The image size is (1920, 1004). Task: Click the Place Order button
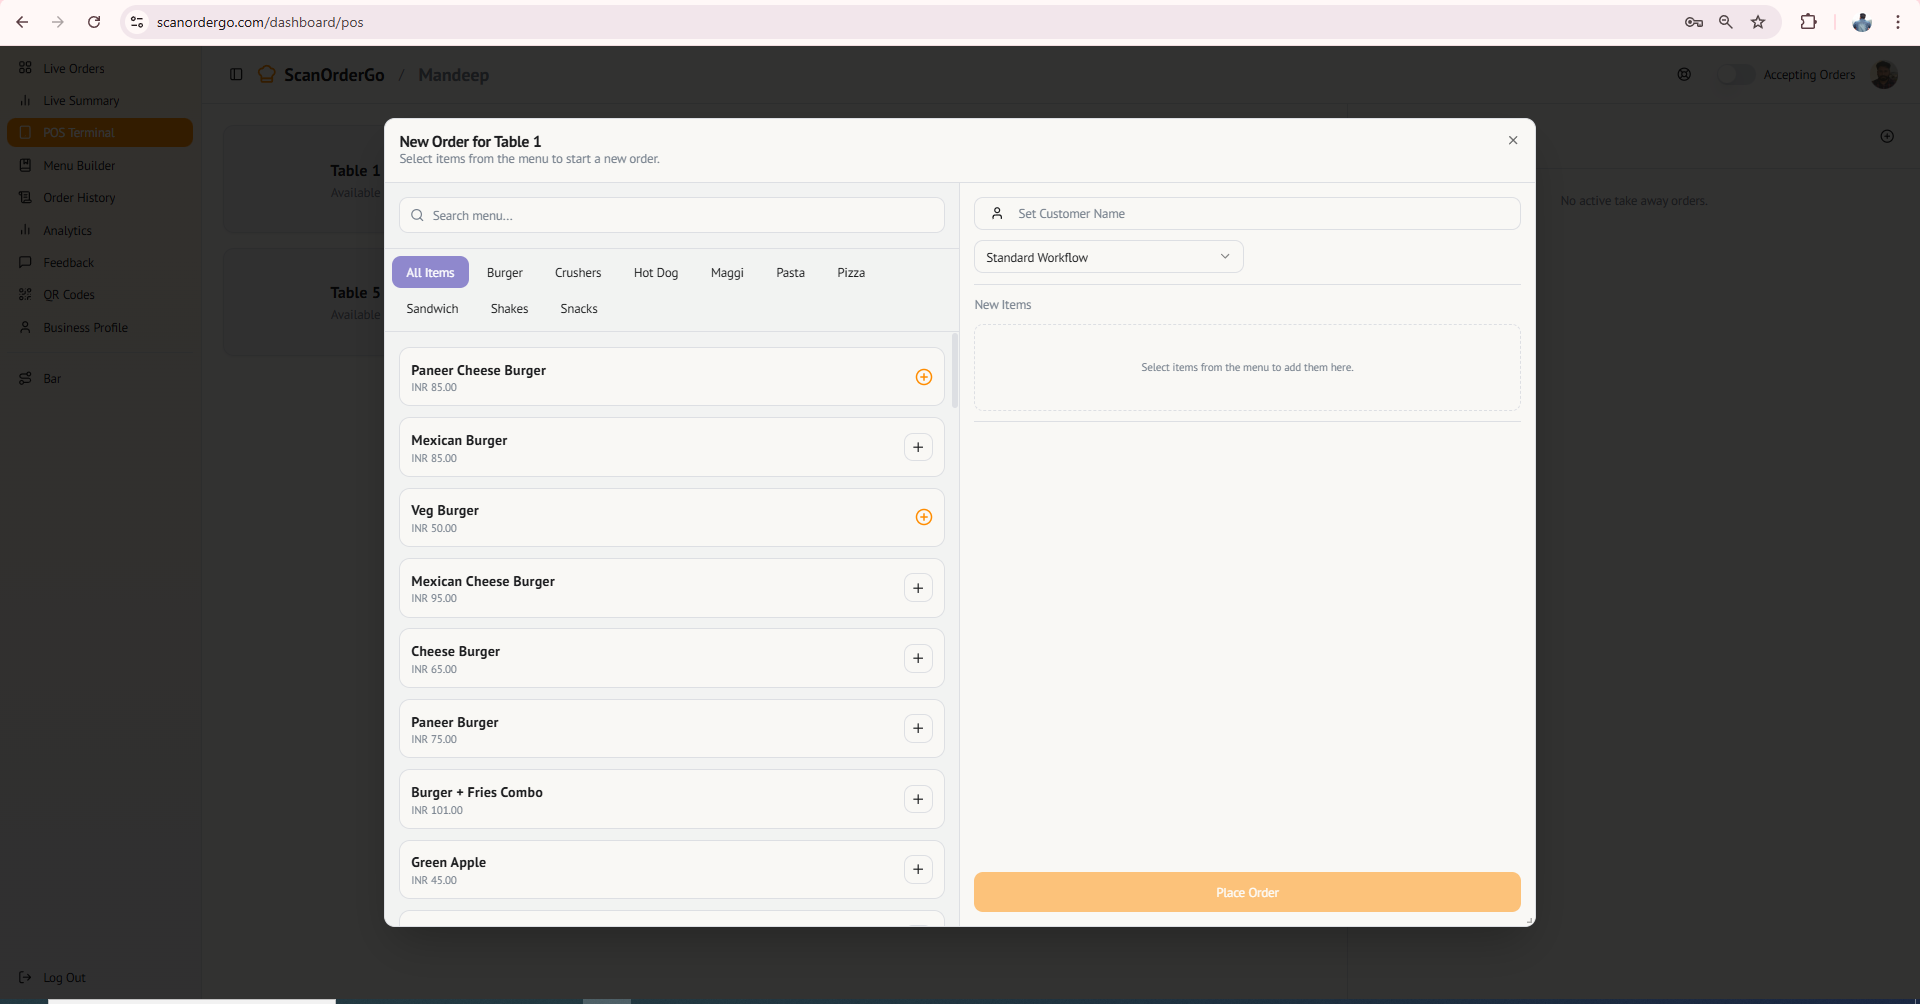[1246, 892]
